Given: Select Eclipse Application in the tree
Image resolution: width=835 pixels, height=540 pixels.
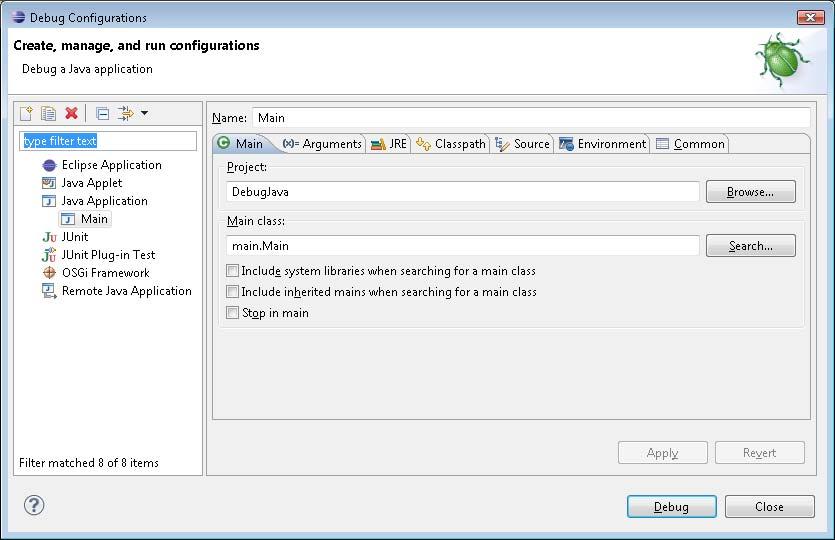Looking at the screenshot, I should [102, 165].
